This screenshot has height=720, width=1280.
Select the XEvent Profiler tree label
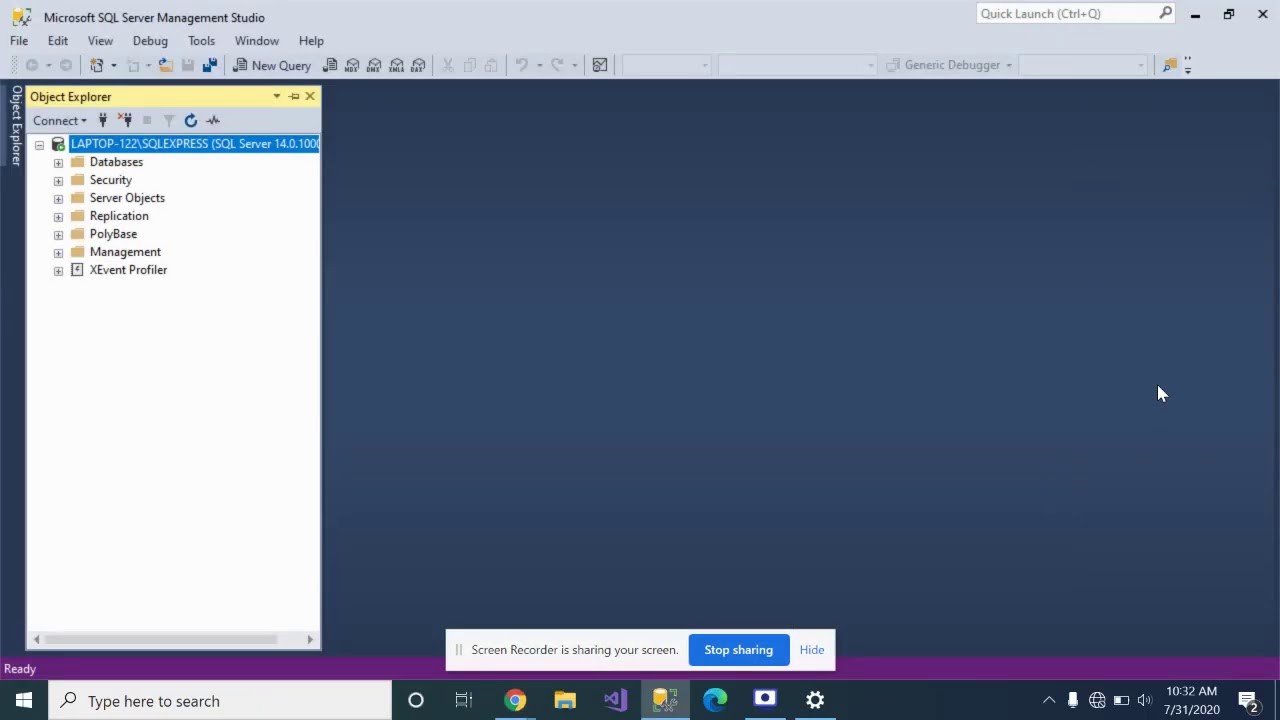point(128,270)
